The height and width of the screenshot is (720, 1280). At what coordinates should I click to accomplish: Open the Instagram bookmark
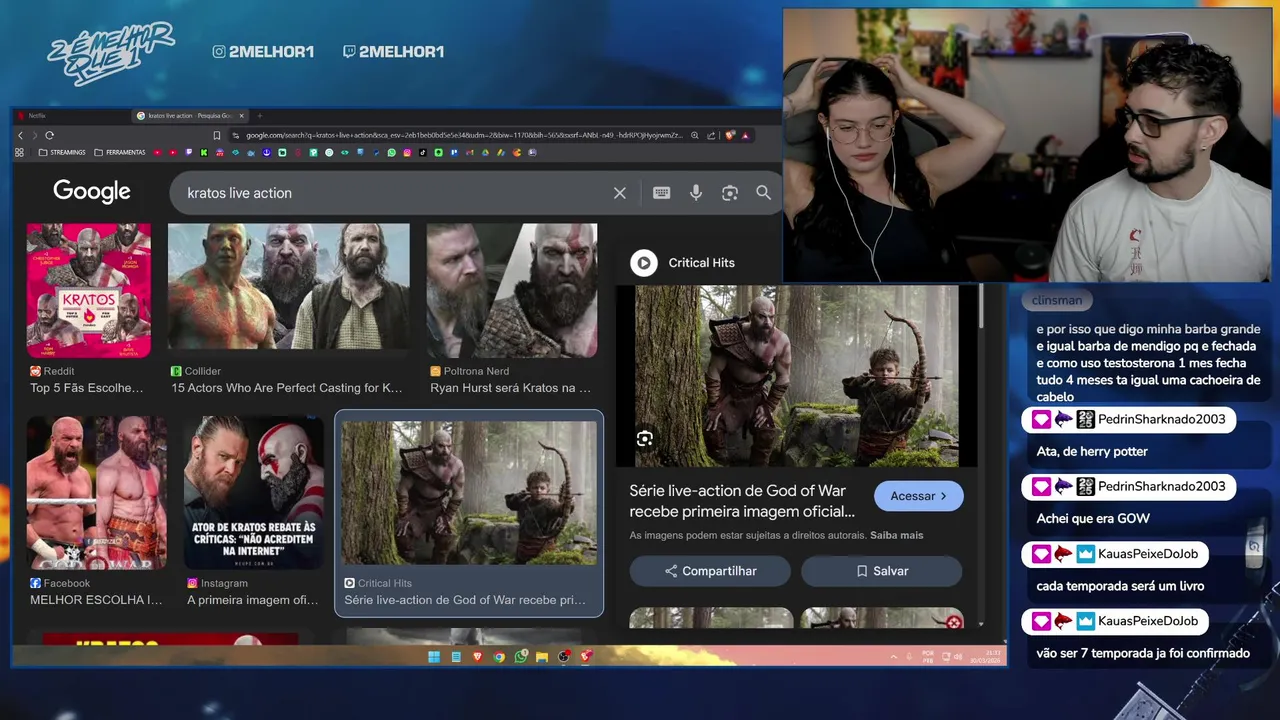tap(407, 152)
